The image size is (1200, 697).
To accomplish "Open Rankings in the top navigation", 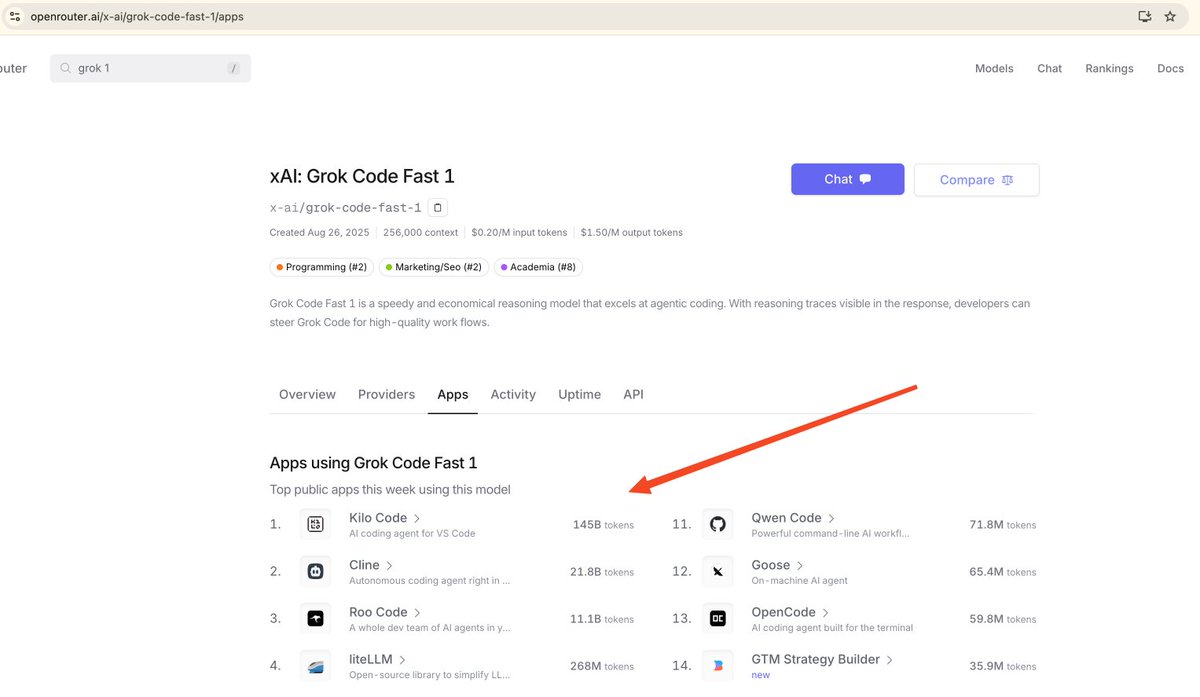I will [1109, 69].
